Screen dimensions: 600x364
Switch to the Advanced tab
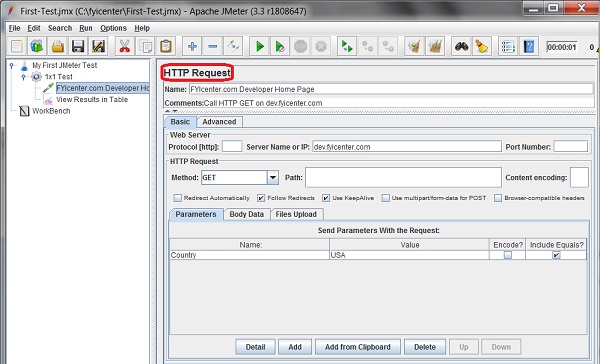point(219,122)
